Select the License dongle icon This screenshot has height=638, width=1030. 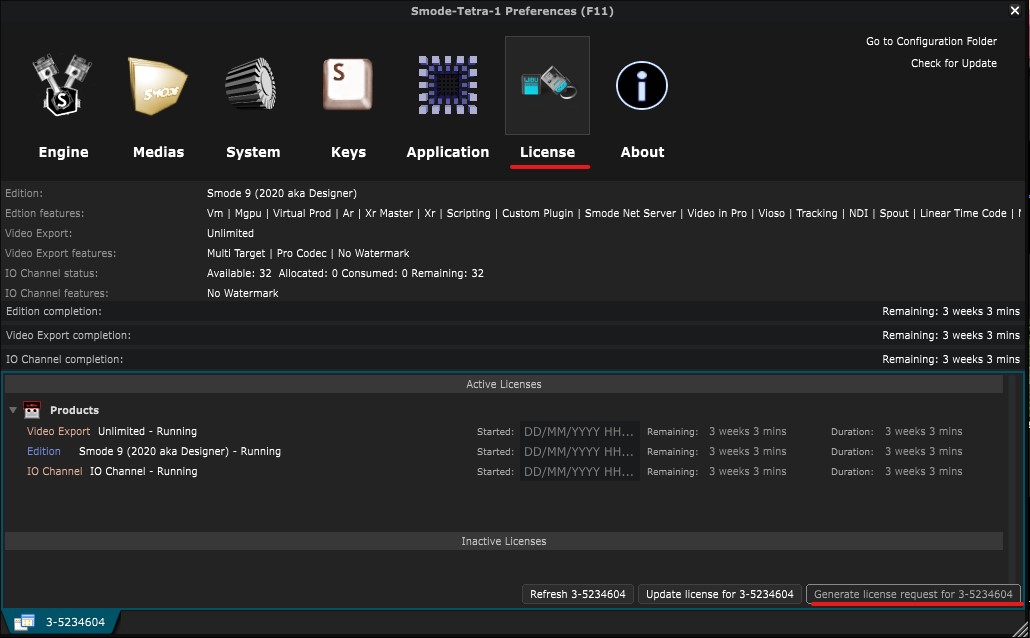(547, 85)
